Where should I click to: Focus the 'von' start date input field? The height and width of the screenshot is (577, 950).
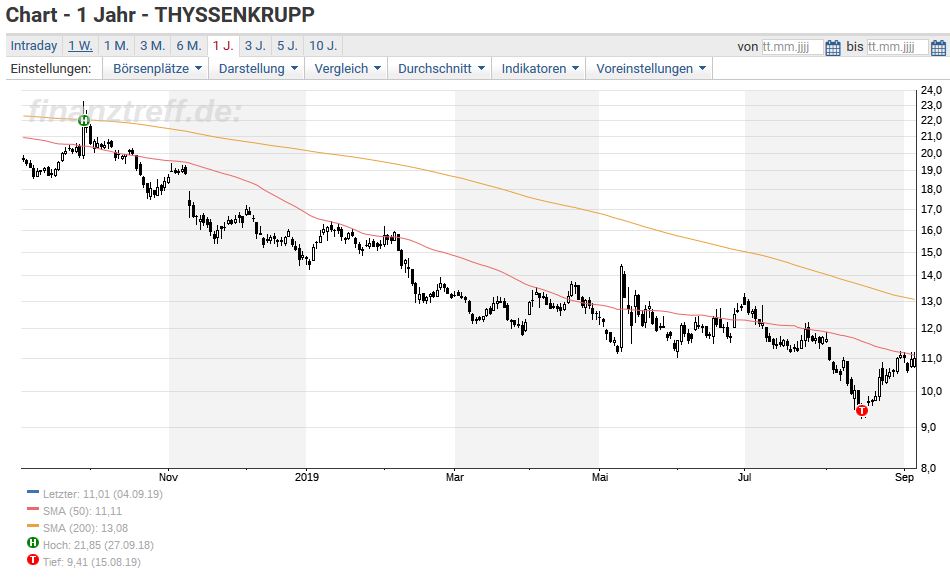pos(792,47)
